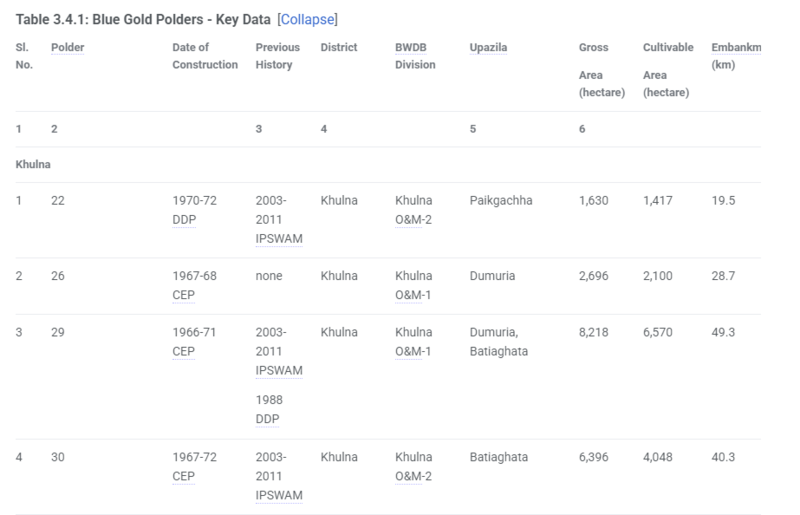Click gross area value 1,630
Viewport: 800px width, 515px height.
point(593,201)
